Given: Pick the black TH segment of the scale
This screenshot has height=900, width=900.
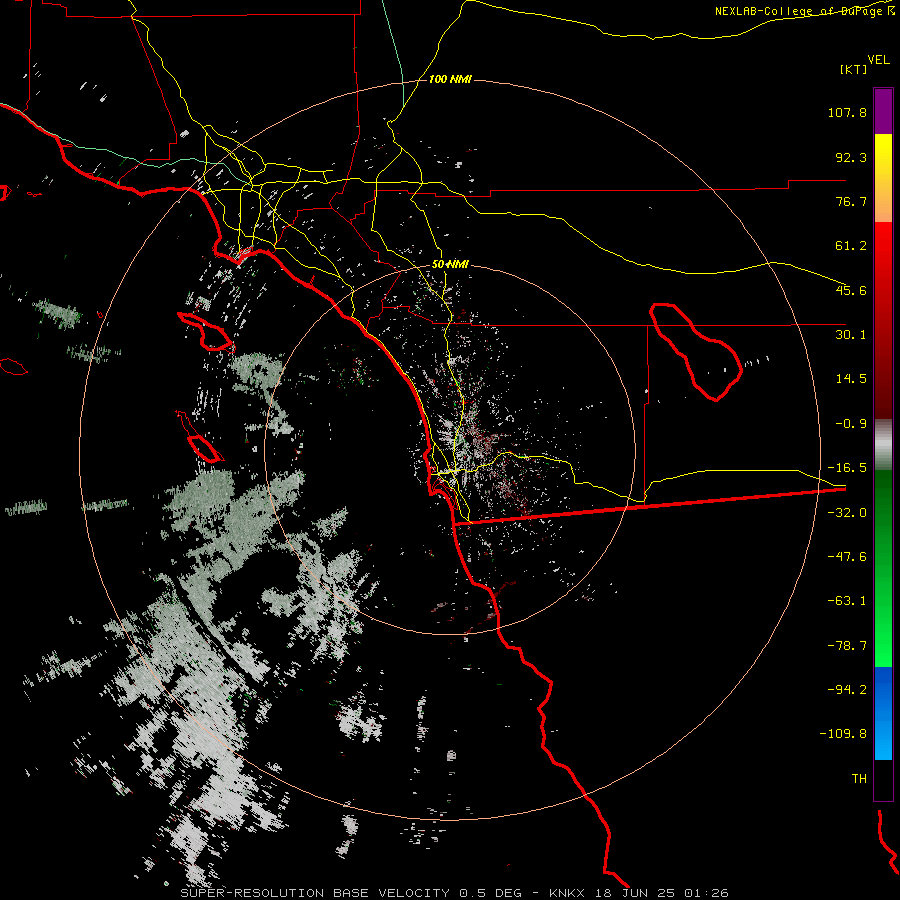Looking at the screenshot, I should tap(883, 779).
